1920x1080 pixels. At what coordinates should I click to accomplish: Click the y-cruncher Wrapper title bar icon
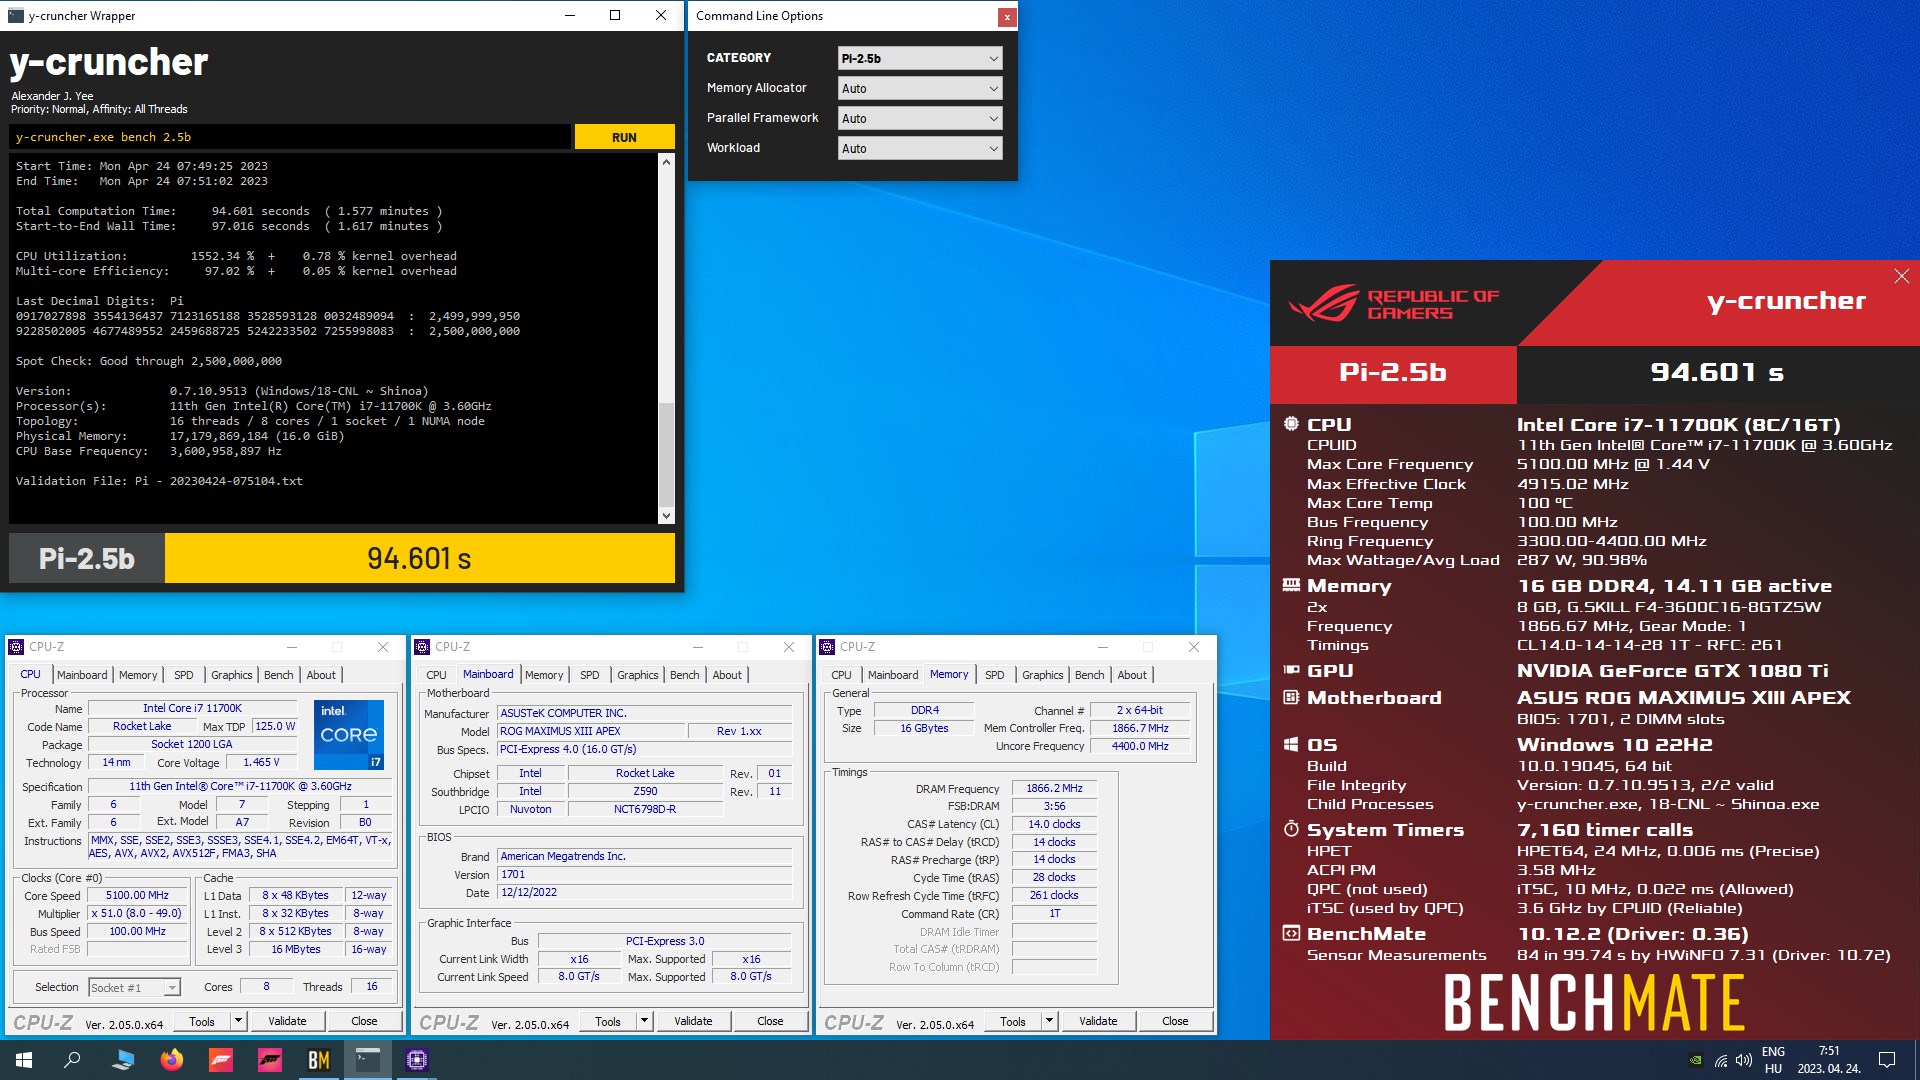tap(16, 15)
